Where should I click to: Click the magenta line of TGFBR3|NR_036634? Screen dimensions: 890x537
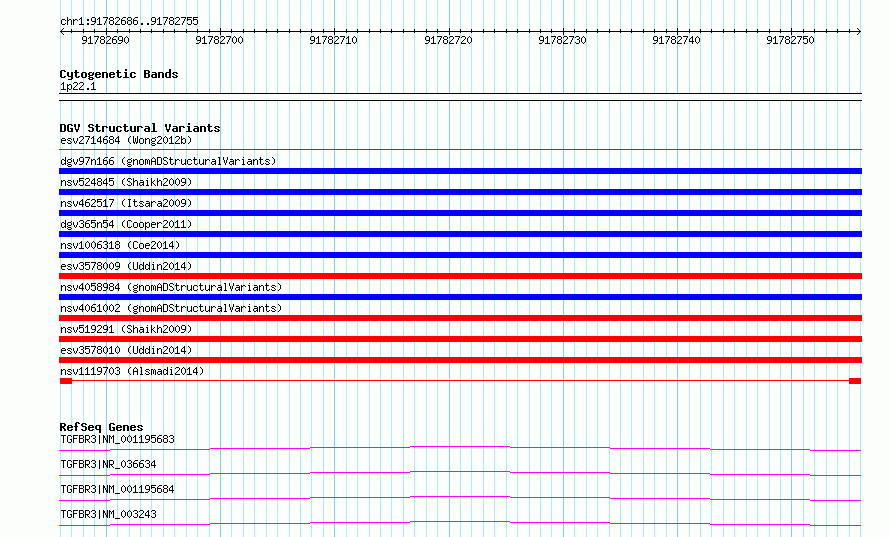[x=460, y=473]
